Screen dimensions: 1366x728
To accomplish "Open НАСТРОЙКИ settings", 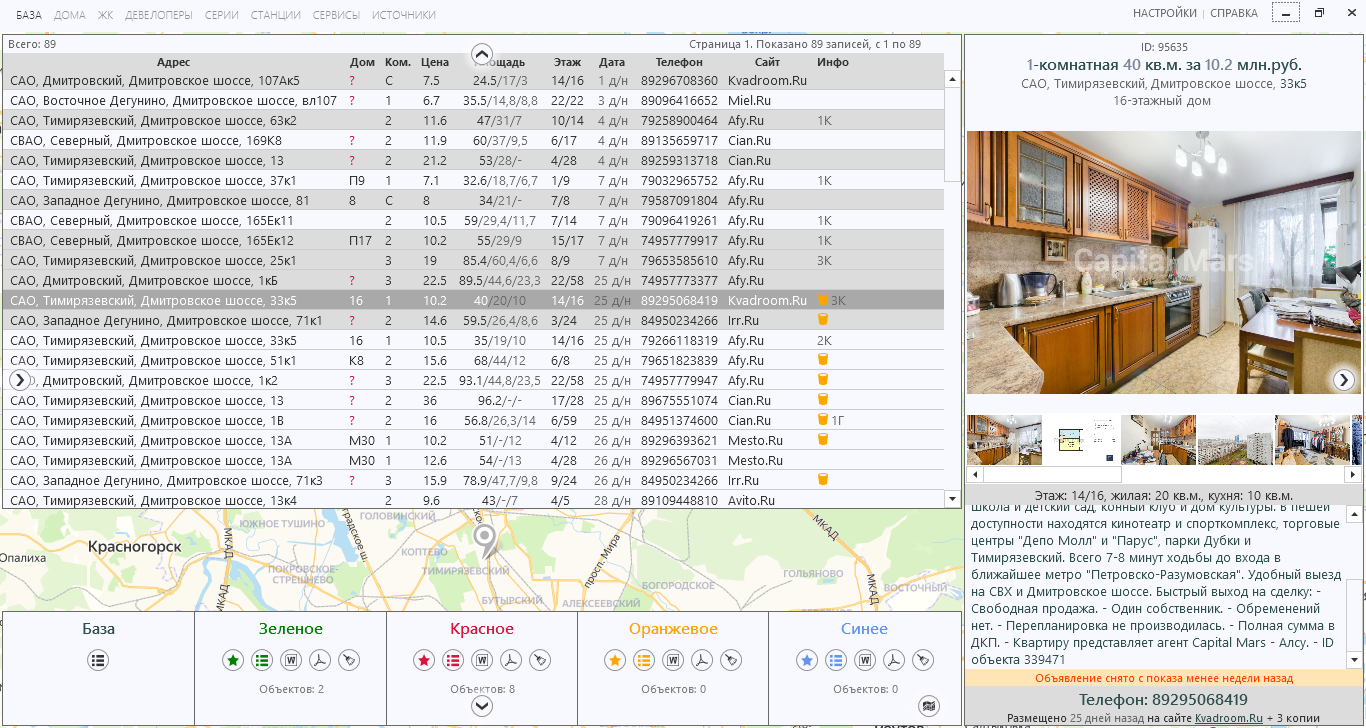I will tap(1164, 14).
